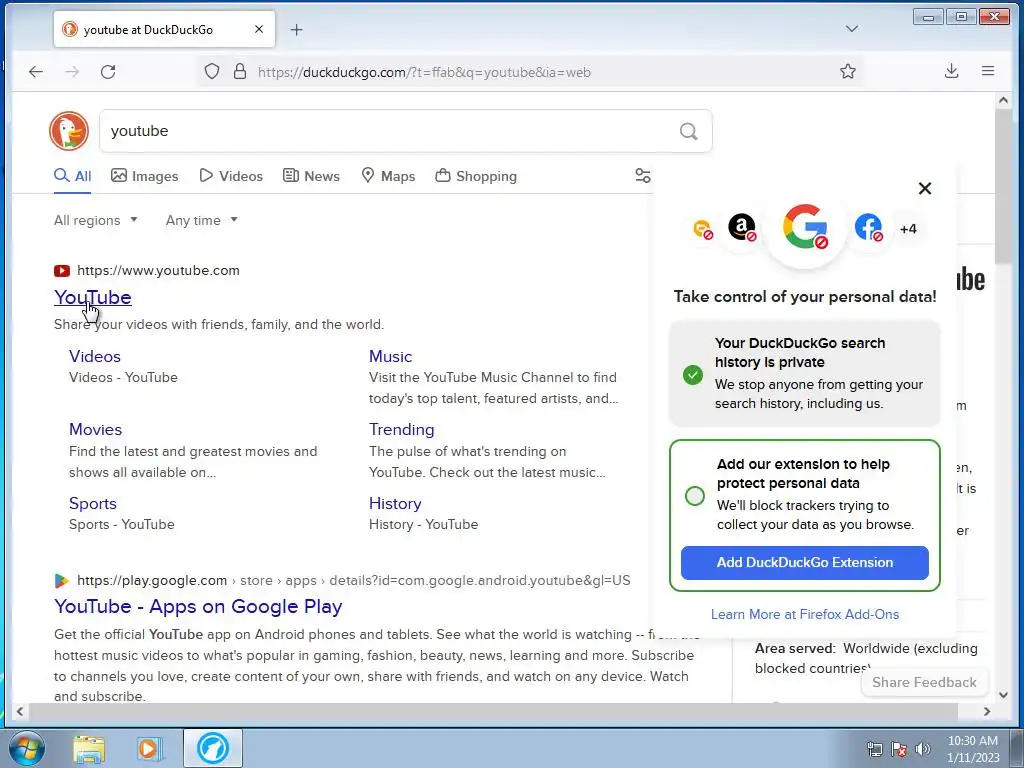
Task: Click the vertical scrollbar up arrow
Action: (x=1004, y=101)
